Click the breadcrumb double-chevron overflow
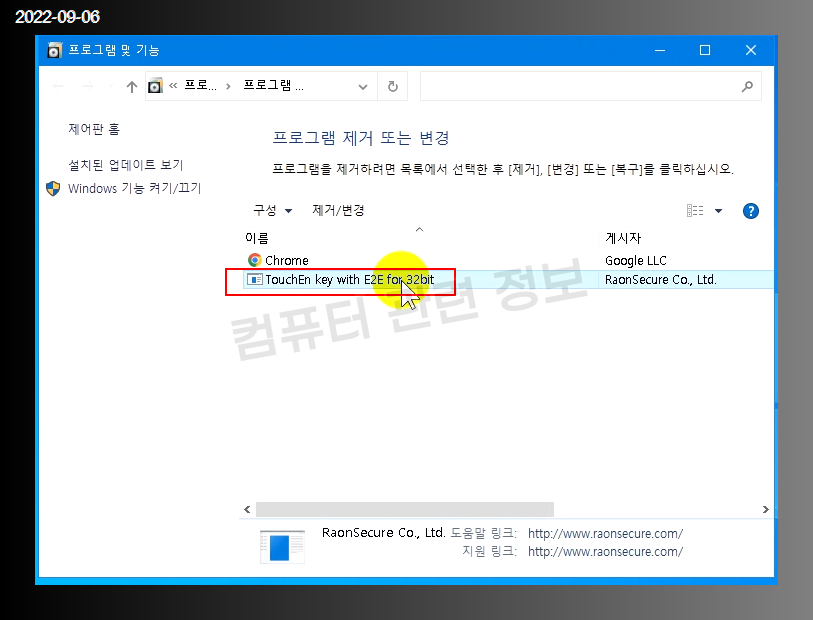The height and width of the screenshot is (620, 813). point(173,86)
